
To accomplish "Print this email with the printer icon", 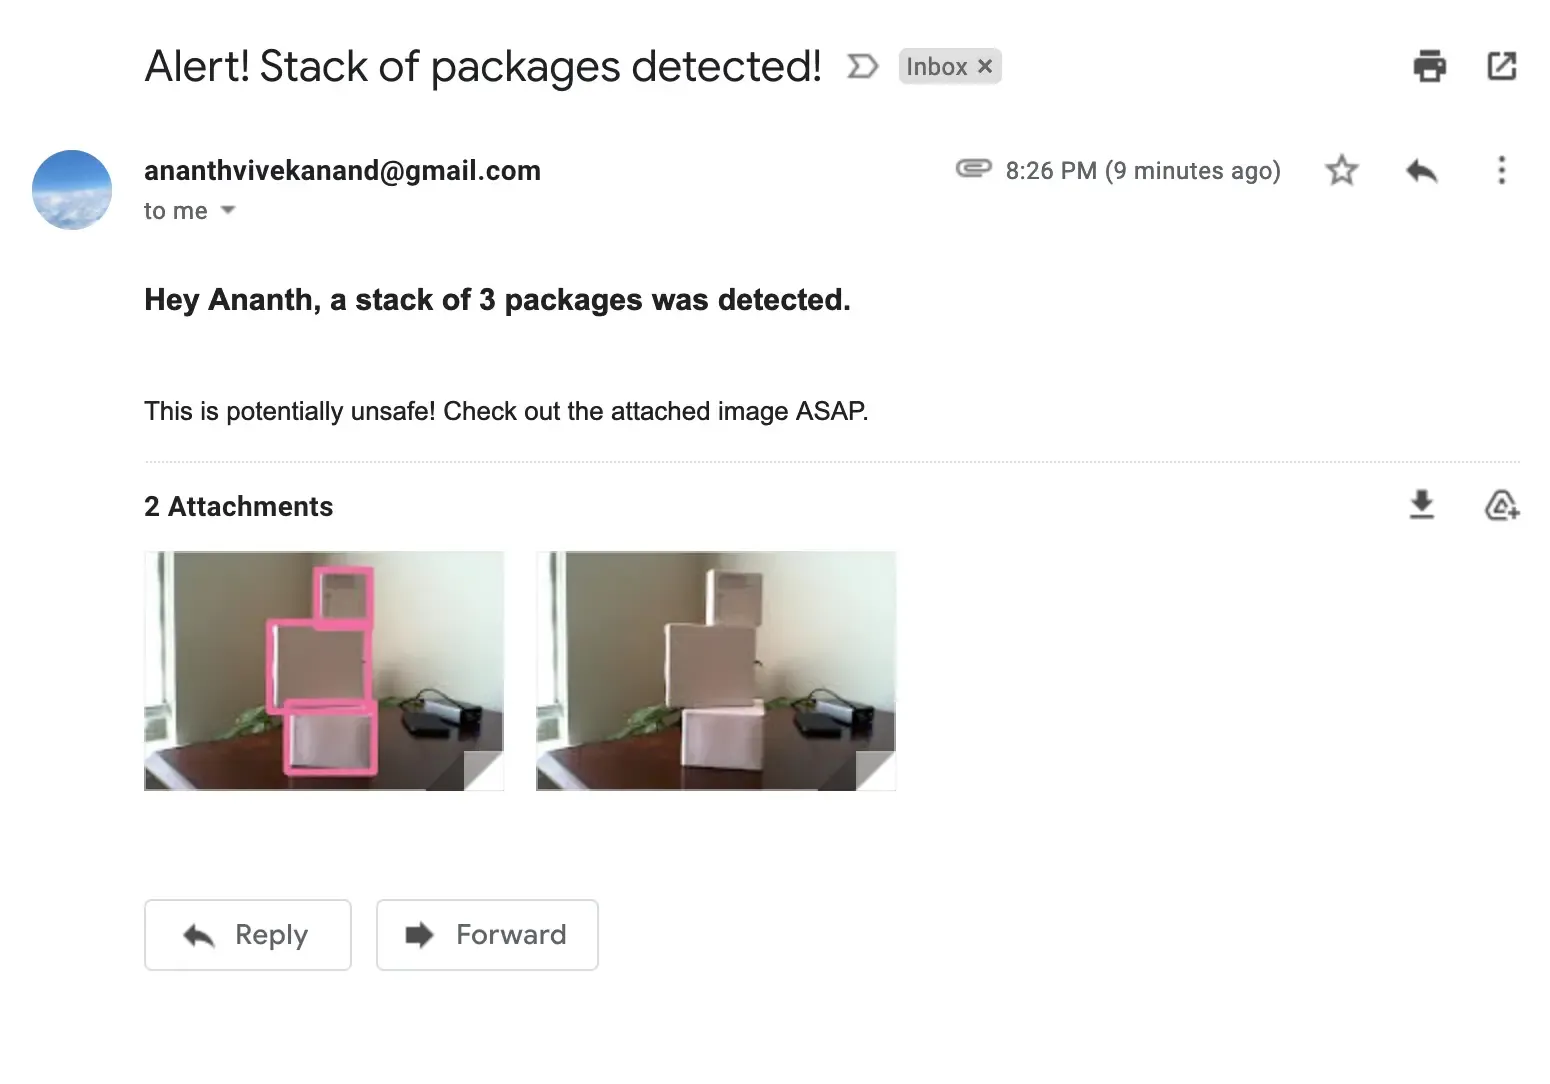I will [1429, 66].
